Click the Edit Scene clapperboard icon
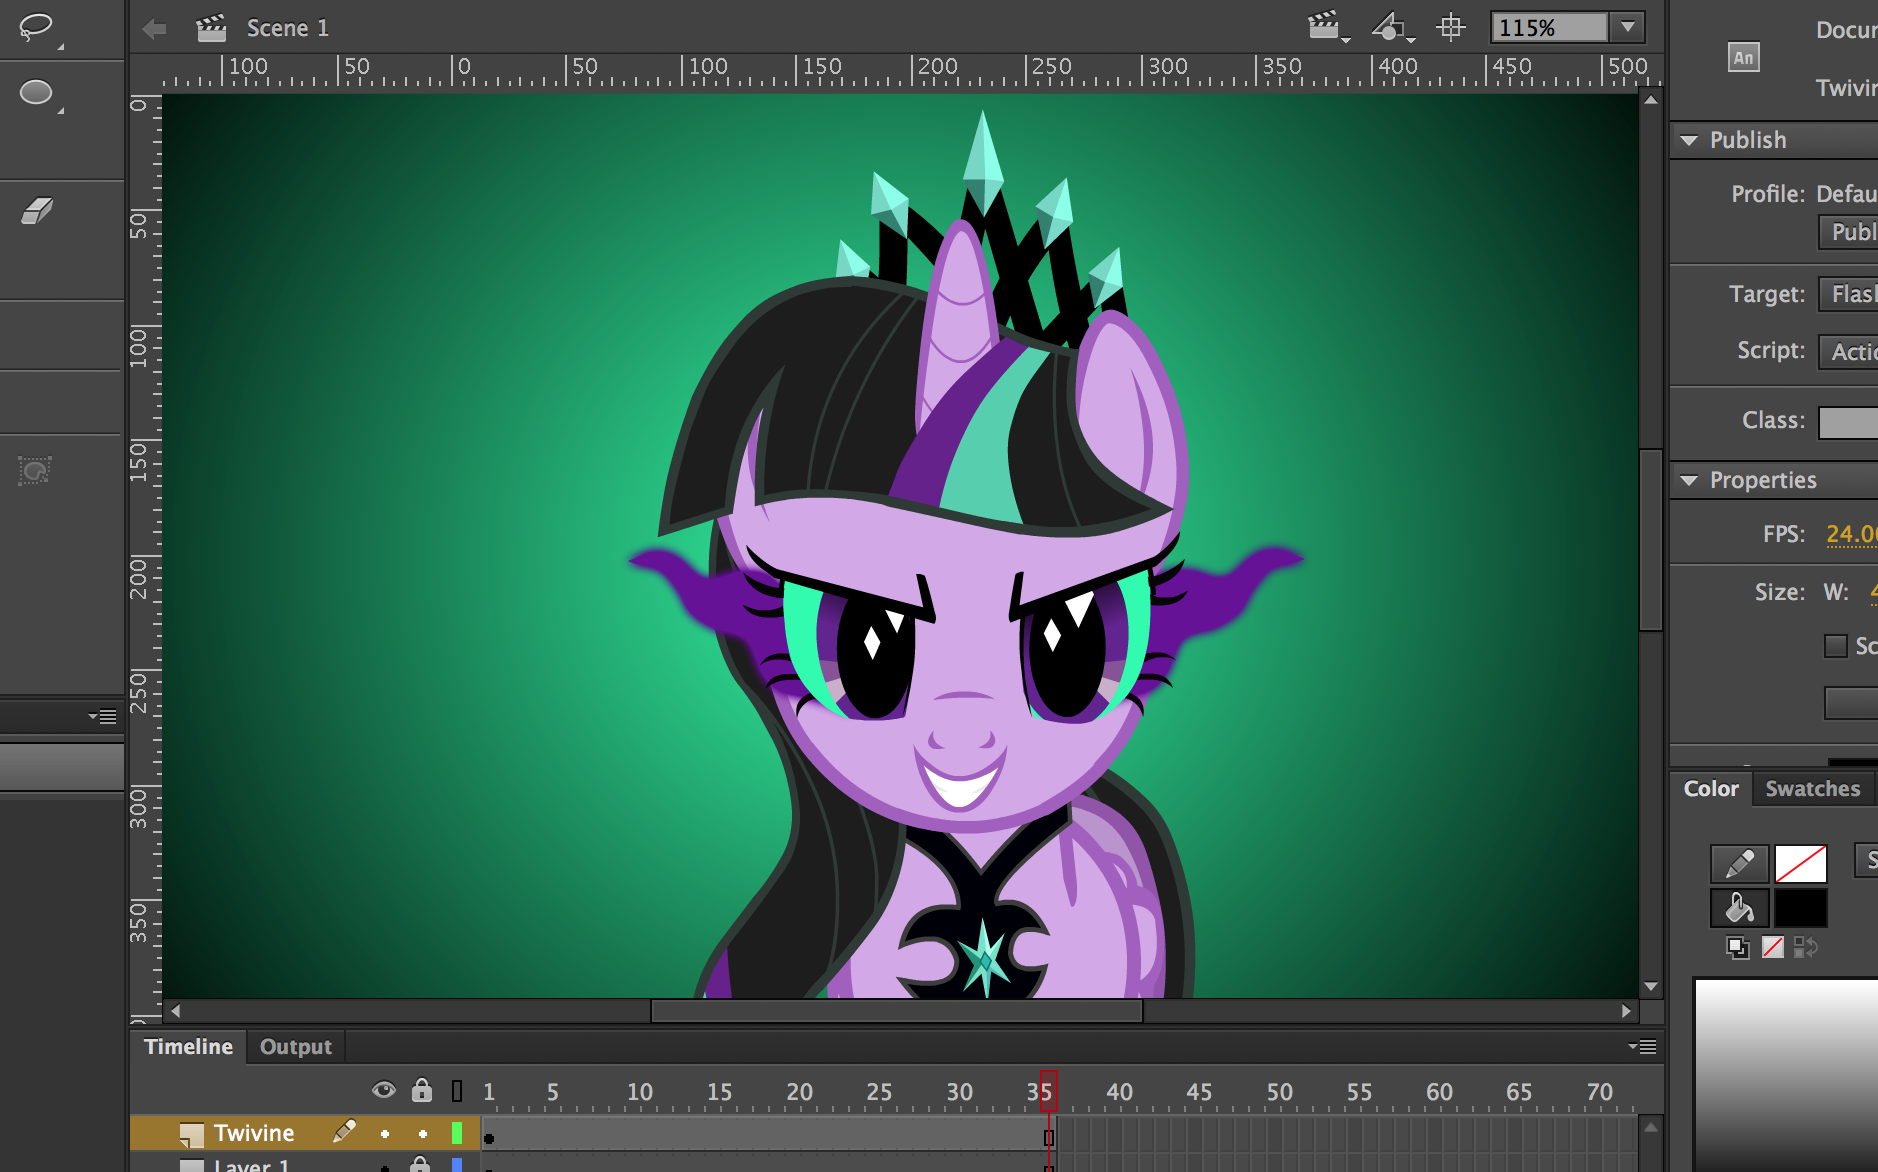Viewport: 1878px width, 1172px height. (x=1324, y=27)
